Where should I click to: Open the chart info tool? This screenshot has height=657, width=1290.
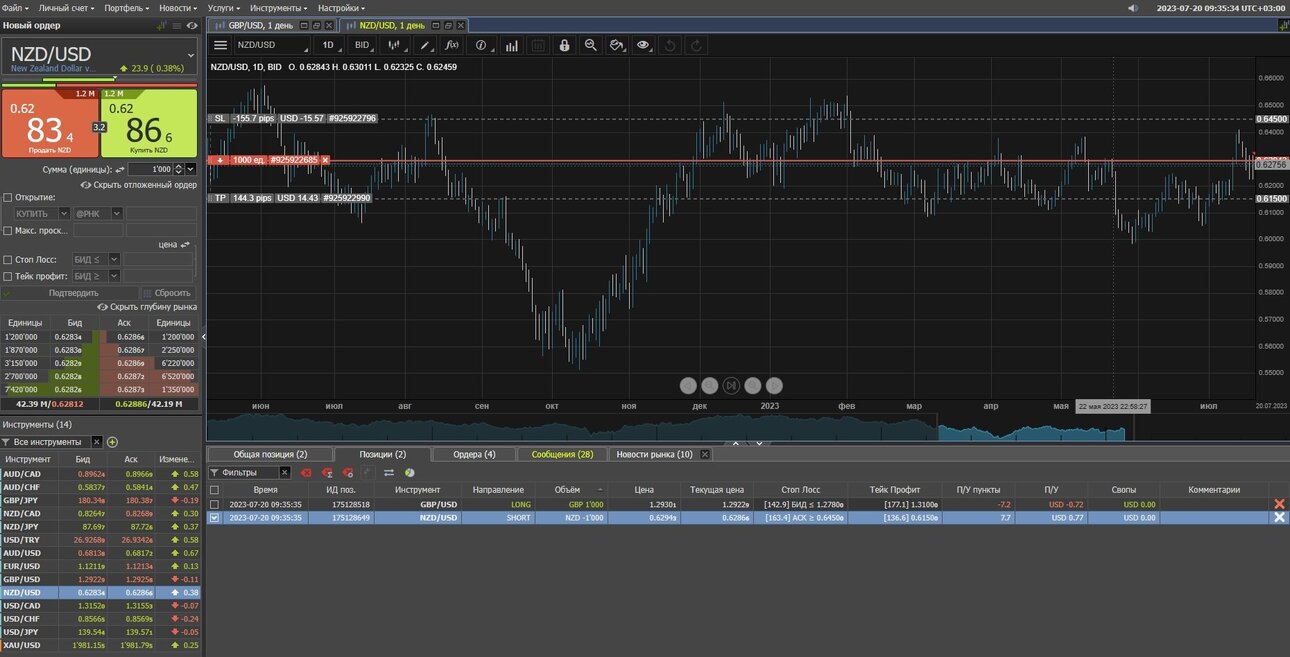[483, 45]
